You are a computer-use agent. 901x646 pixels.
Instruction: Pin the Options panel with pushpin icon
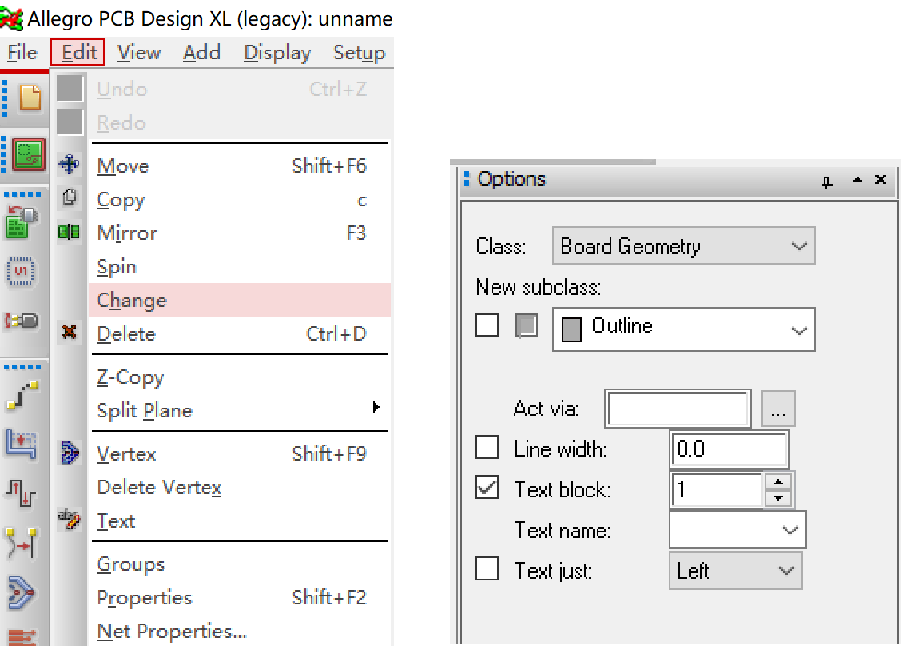tap(827, 181)
